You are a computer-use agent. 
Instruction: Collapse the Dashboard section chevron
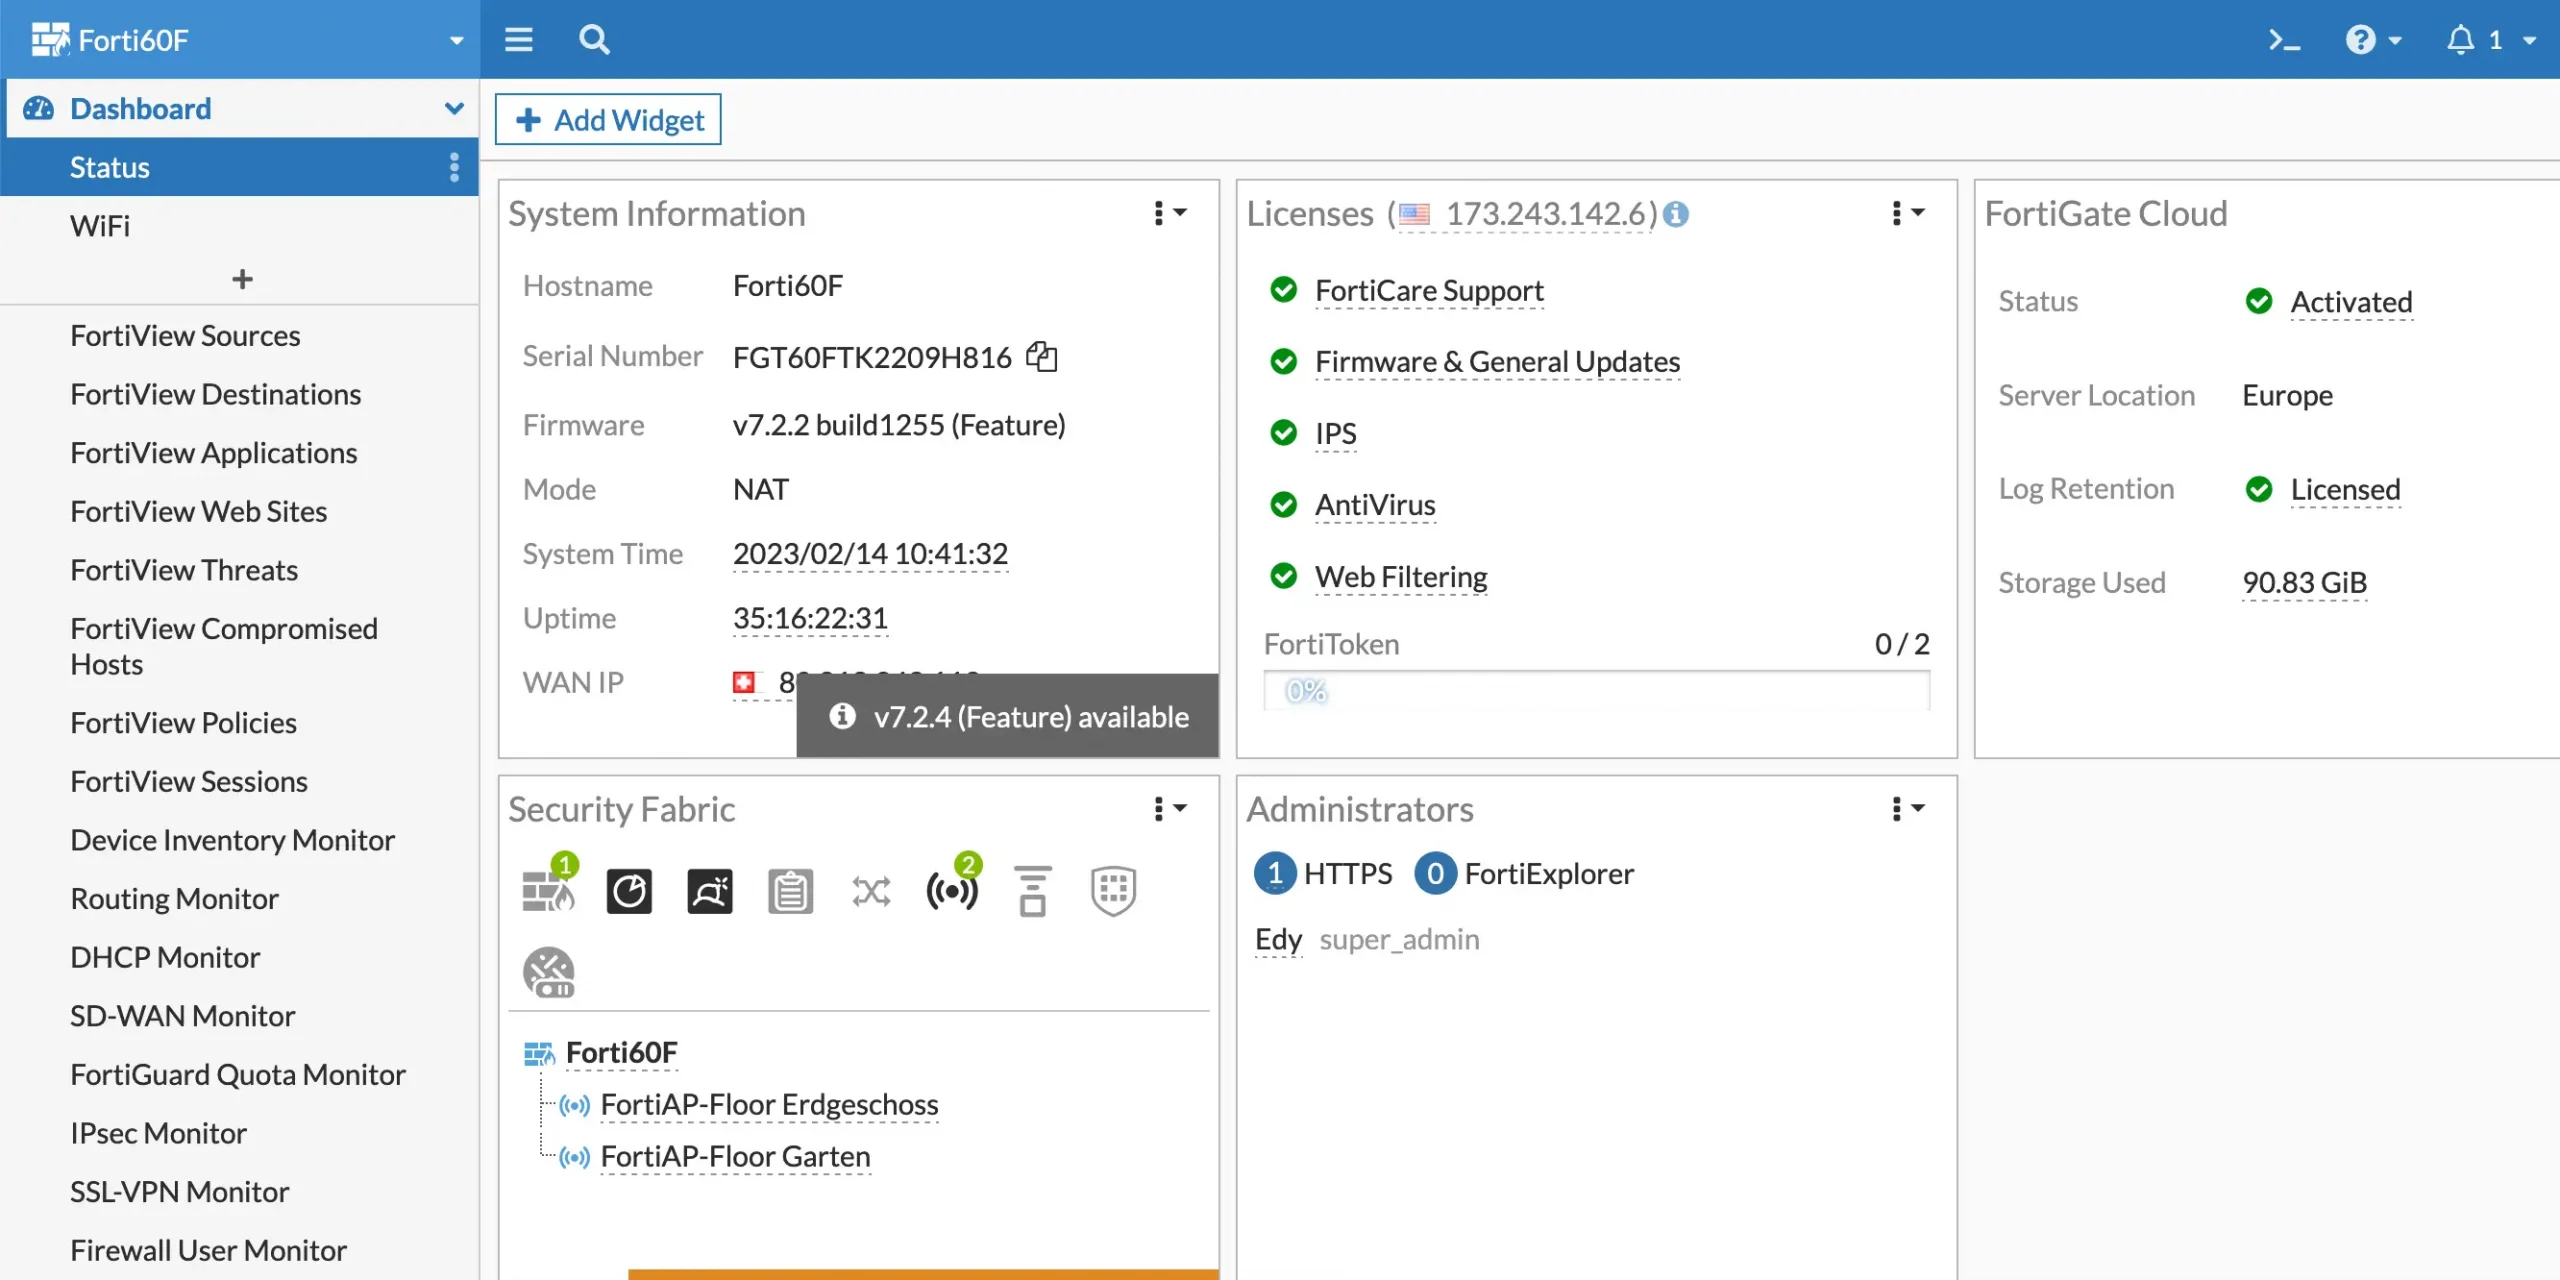pos(454,108)
